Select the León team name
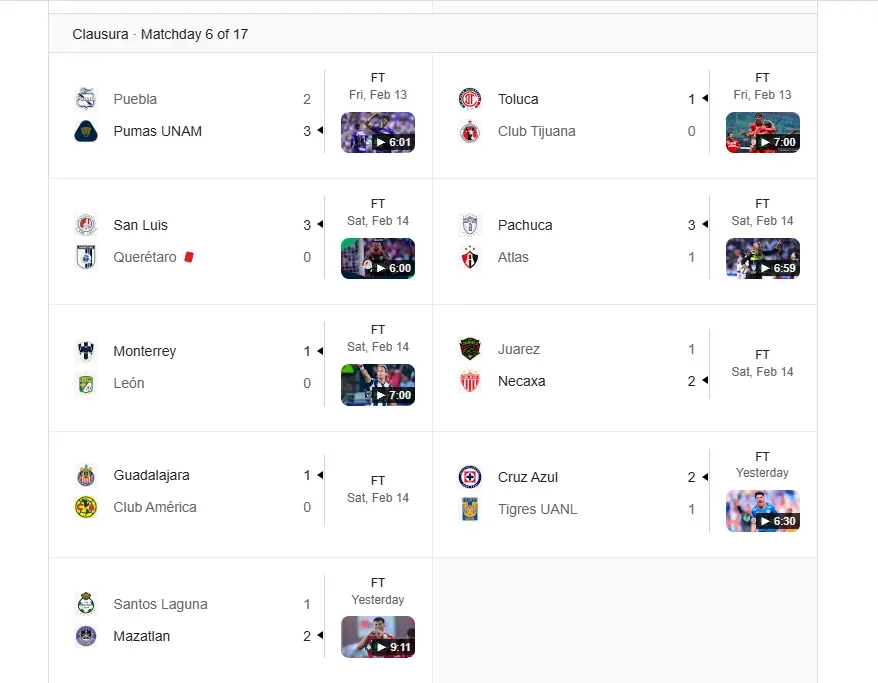The width and height of the screenshot is (878, 683). point(129,383)
